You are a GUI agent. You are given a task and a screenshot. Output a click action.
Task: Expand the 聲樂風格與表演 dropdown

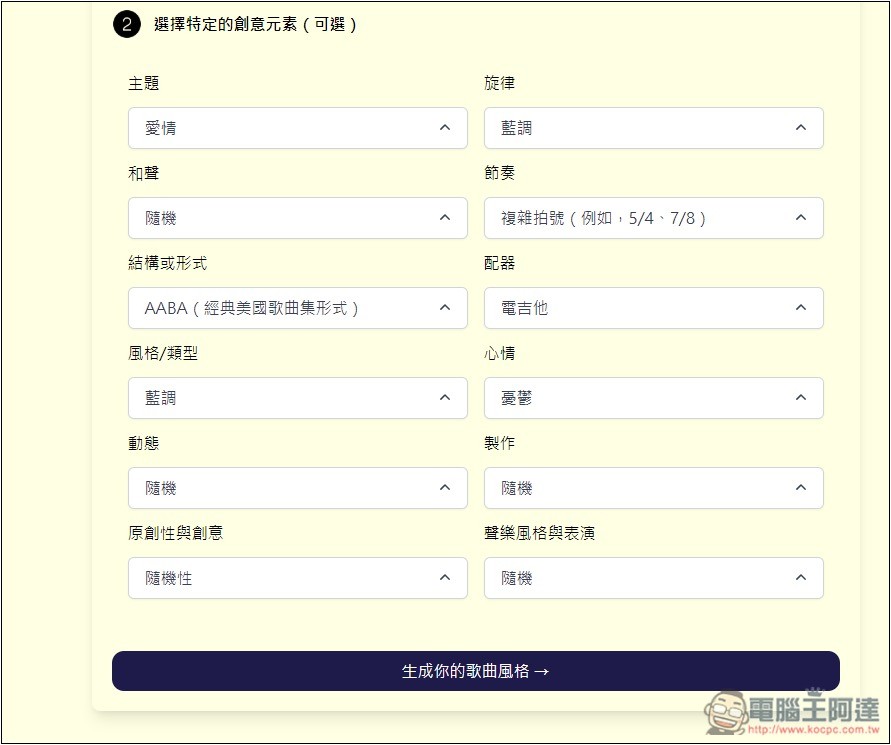click(x=653, y=578)
